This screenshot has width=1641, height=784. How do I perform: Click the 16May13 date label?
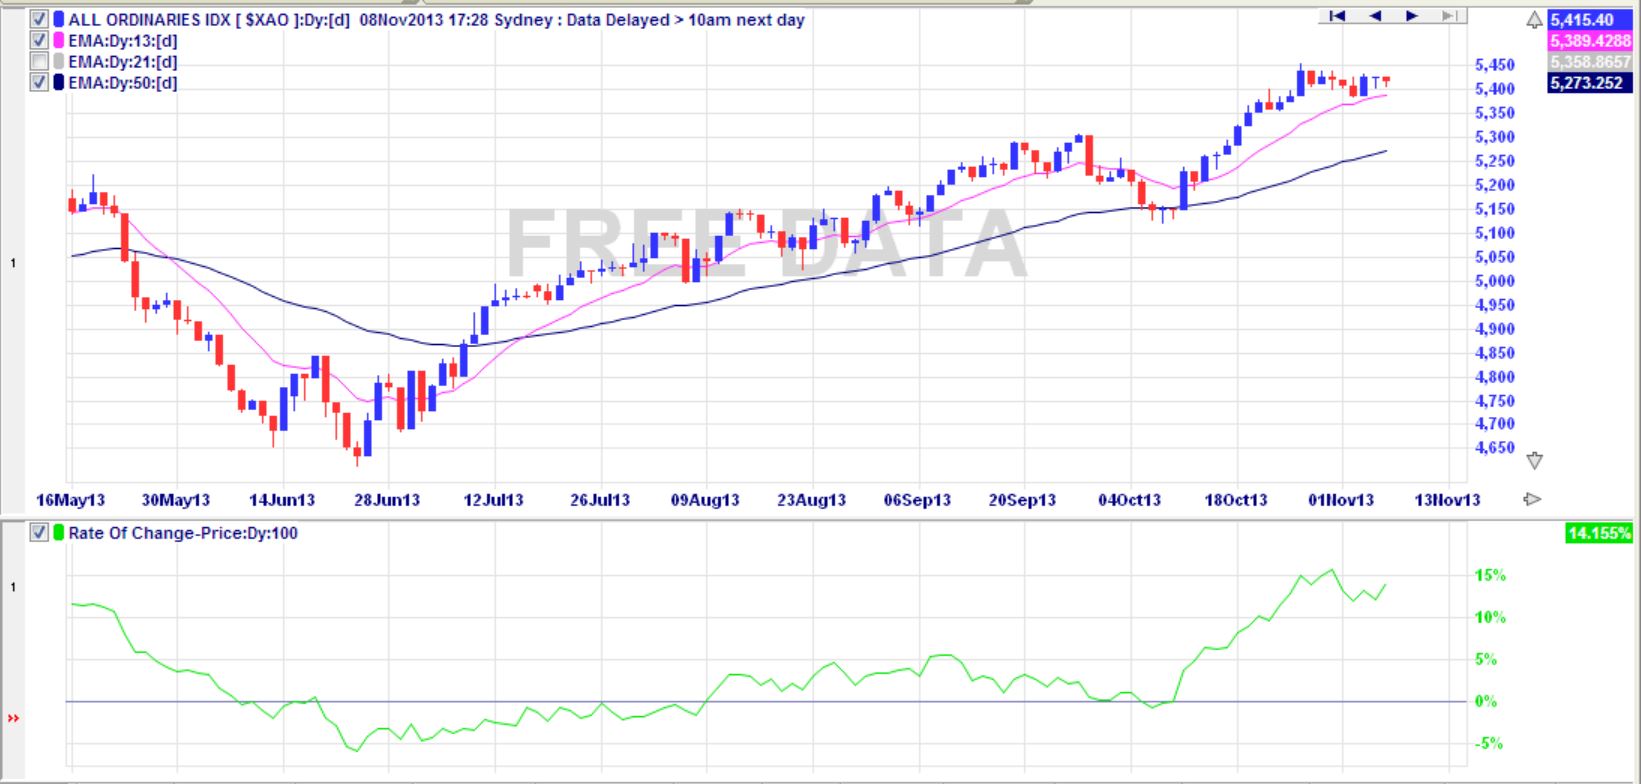(x=70, y=499)
